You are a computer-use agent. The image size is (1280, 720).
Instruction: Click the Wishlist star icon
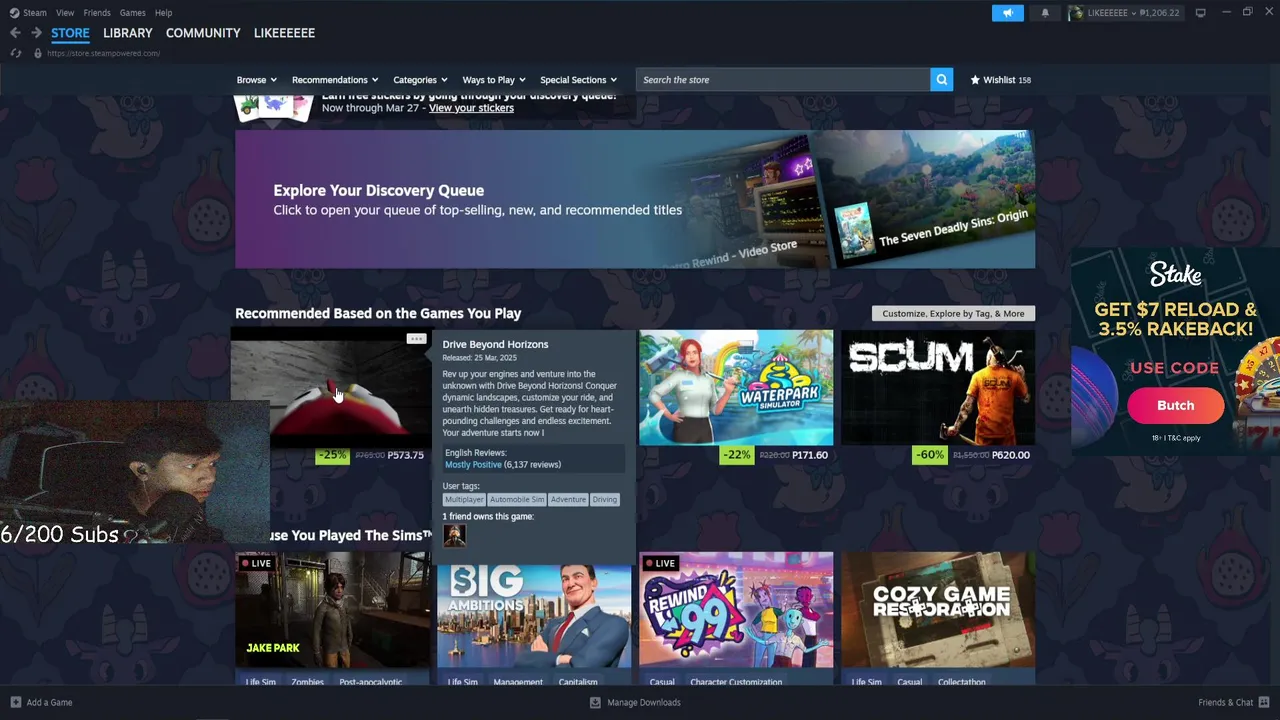(975, 80)
